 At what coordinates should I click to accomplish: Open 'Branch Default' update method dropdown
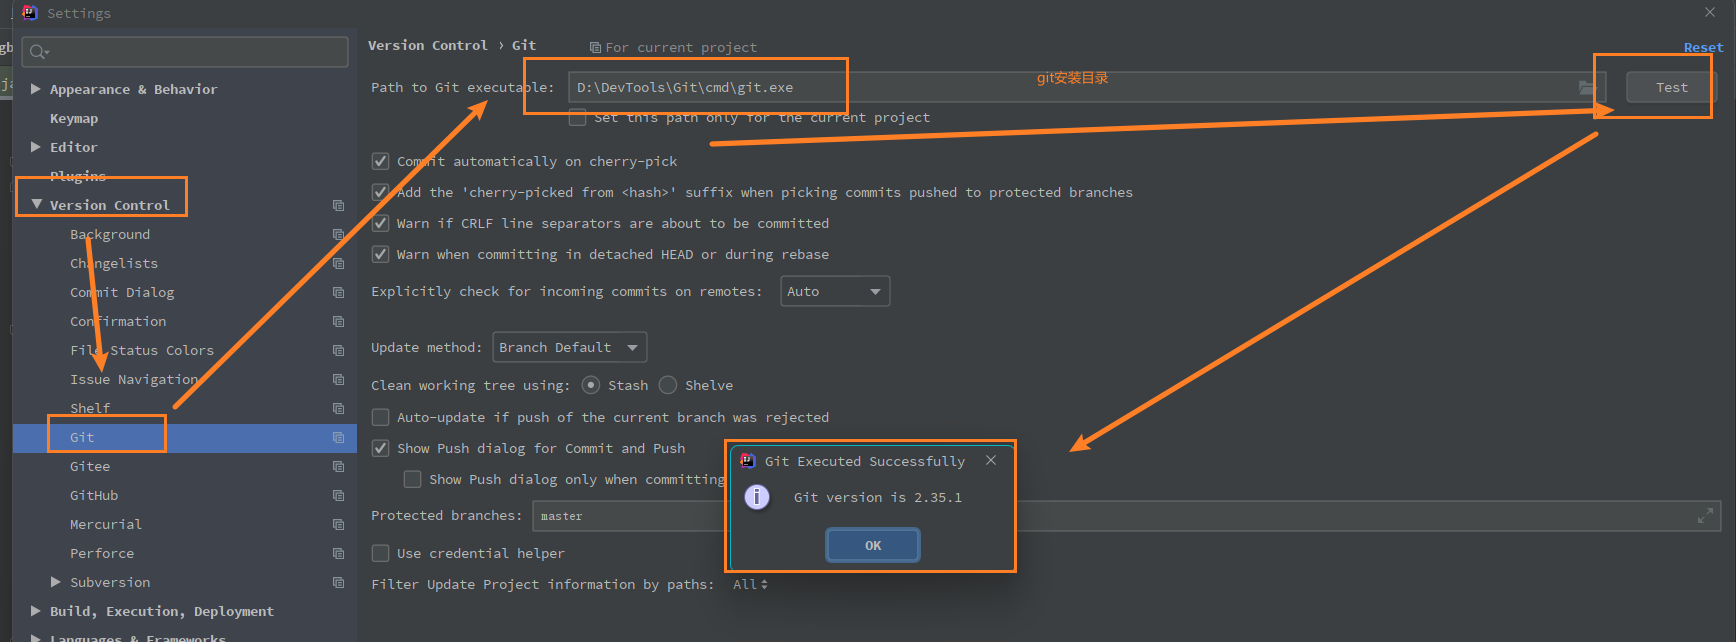570,347
